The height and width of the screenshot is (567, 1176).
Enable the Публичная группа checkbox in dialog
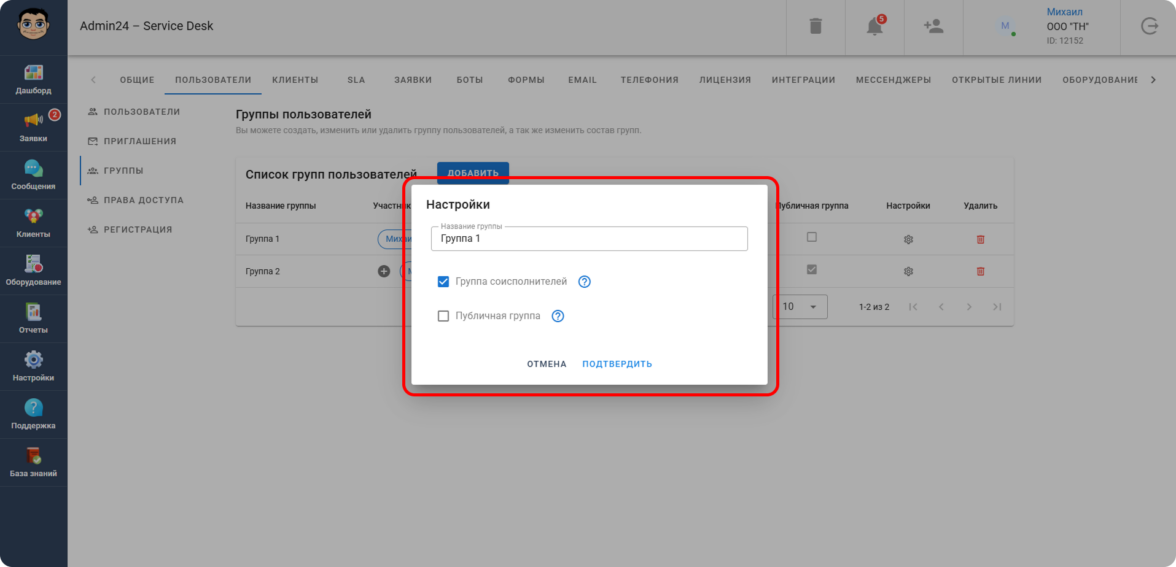[x=444, y=316]
